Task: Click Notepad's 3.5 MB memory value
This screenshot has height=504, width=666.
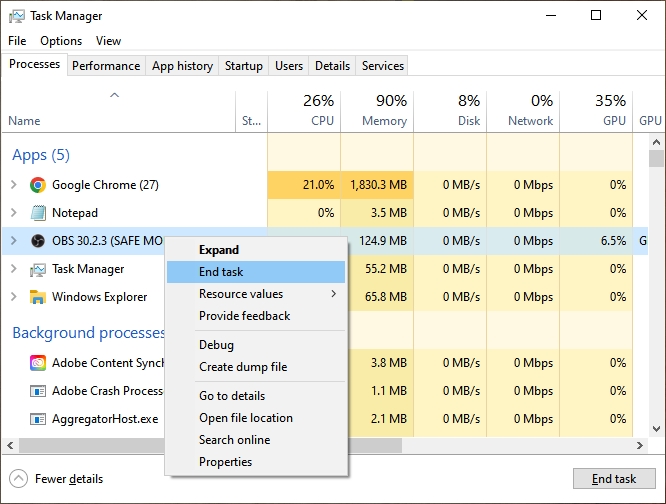Action: click(389, 213)
